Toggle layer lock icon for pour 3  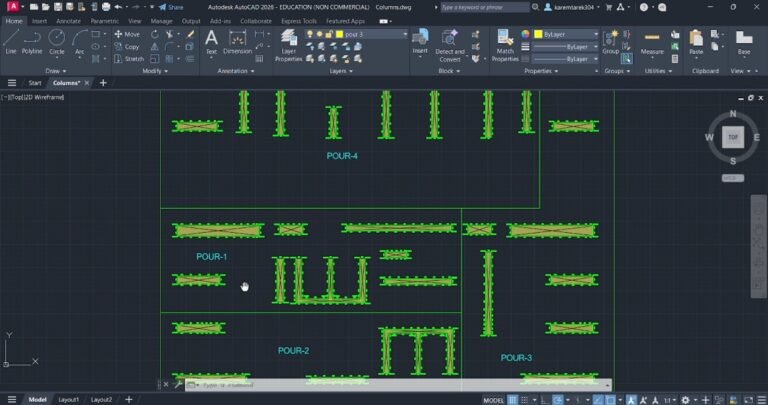coord(329,34)
